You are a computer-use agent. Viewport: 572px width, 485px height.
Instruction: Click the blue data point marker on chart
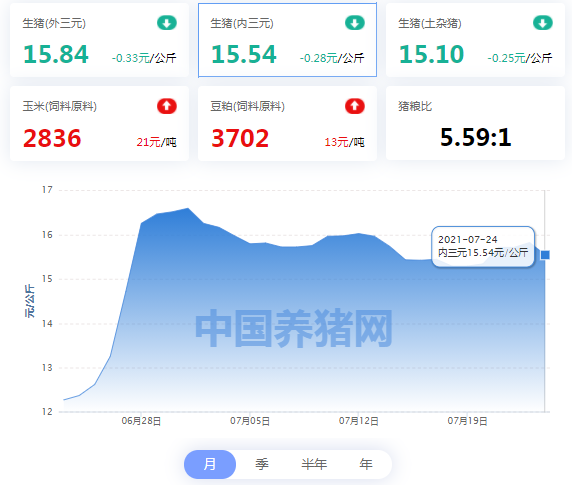(x=545, y=255)
